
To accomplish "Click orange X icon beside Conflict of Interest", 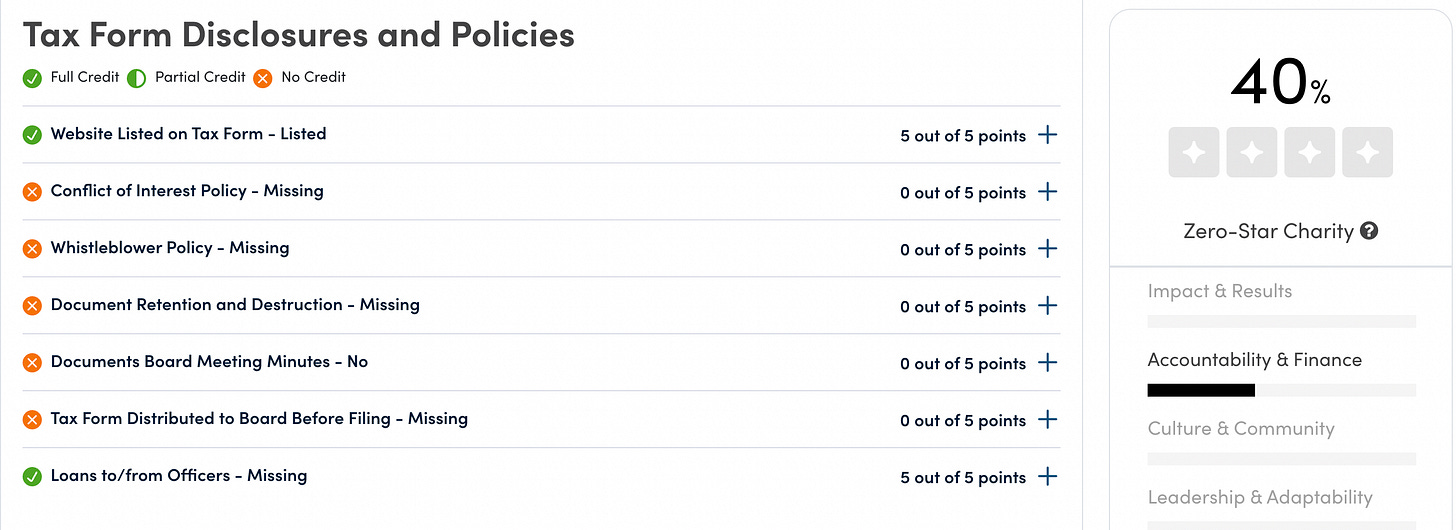I will point(32,192).
